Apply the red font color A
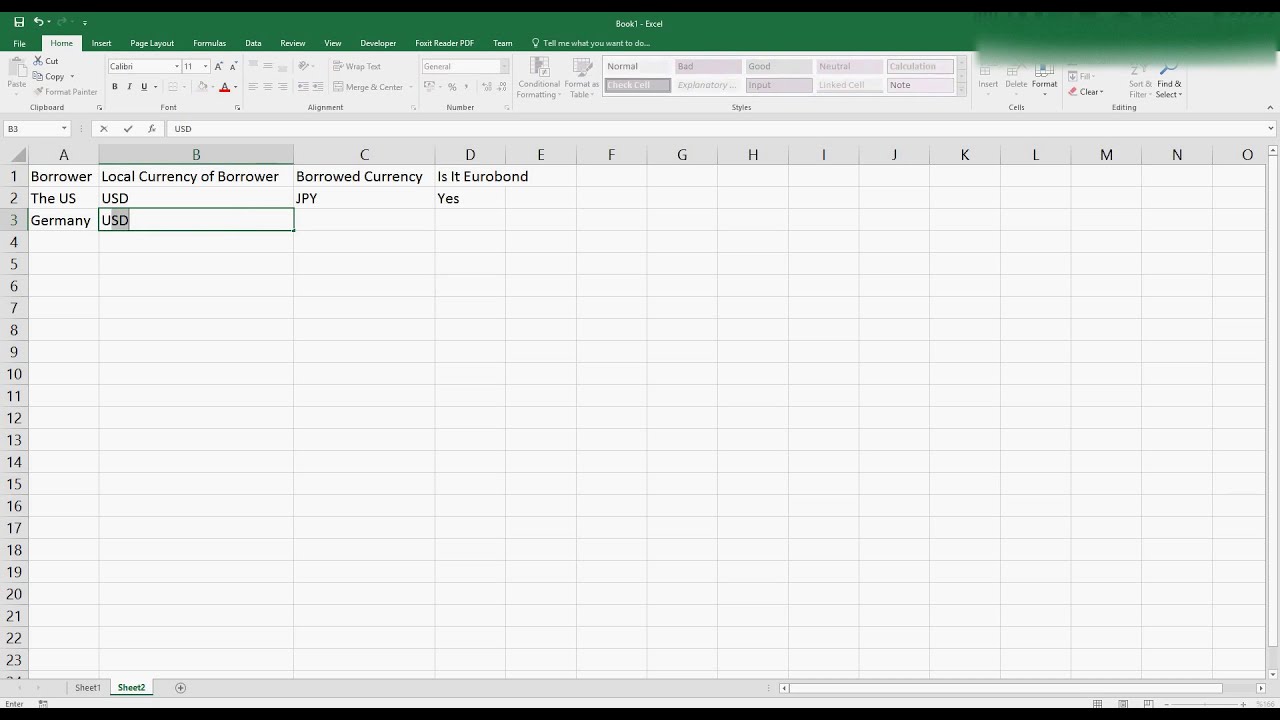Screen dimensions: 1280x720 pos(224,87)
